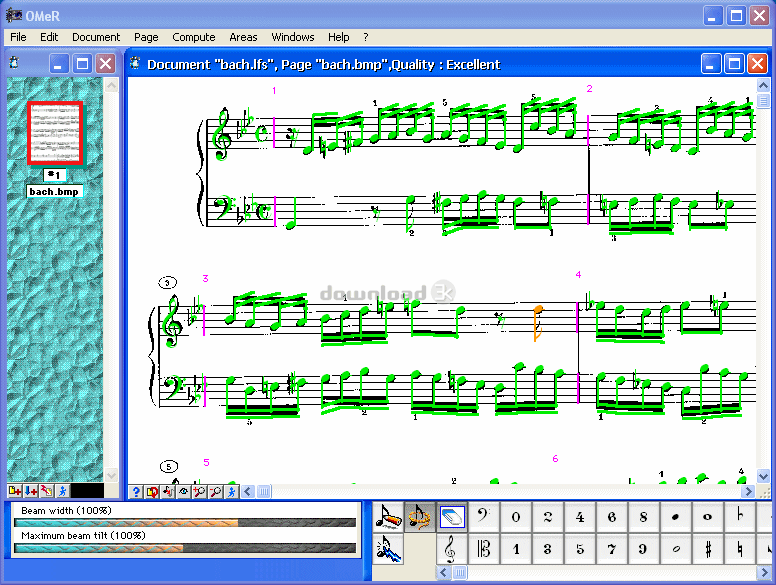Click the bach.bmp file name label

click(x=54, y=192)
